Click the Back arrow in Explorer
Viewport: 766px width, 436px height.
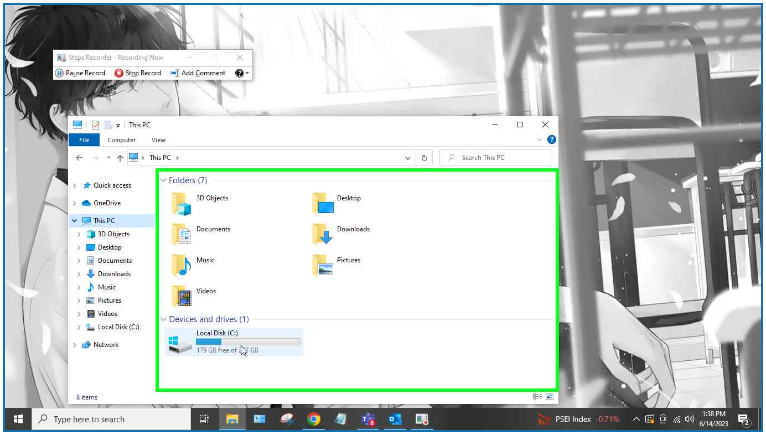79,158
